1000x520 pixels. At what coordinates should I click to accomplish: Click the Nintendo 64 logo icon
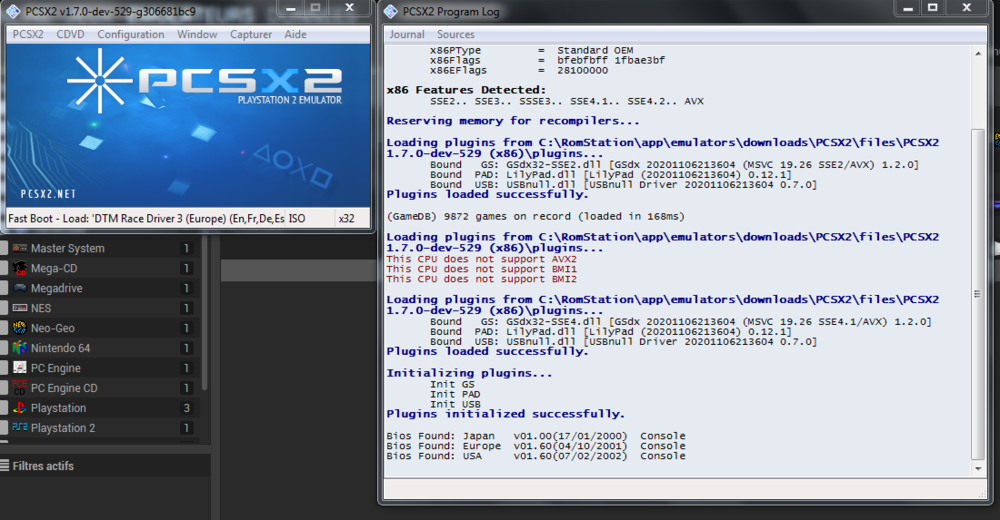(x=20, y=348)
